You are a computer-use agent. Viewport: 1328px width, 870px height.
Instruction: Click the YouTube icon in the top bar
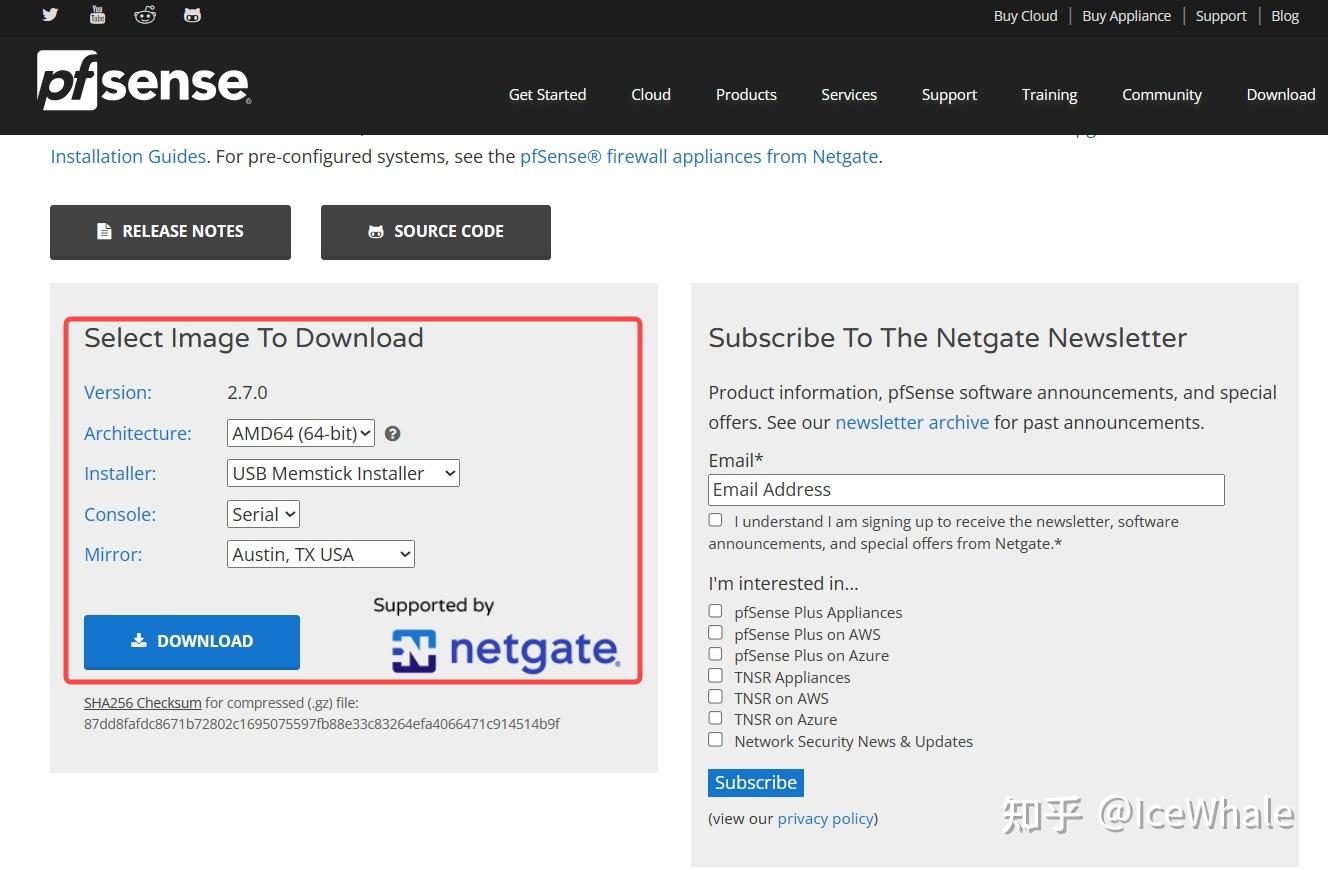97,15
